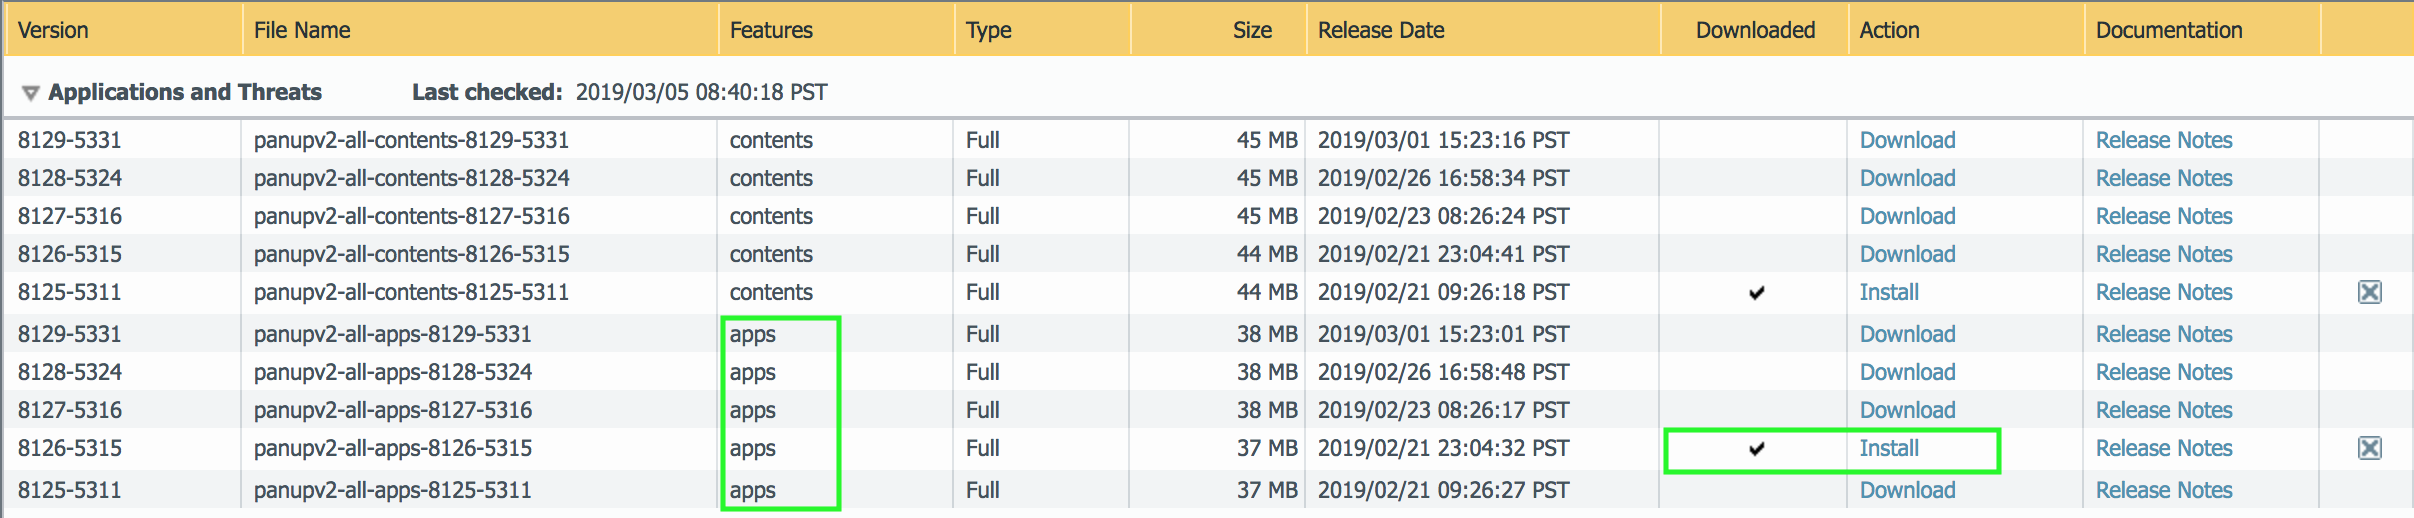Click Install for panupv2-all-apps-8126-5315

[x=1888, y=448]
